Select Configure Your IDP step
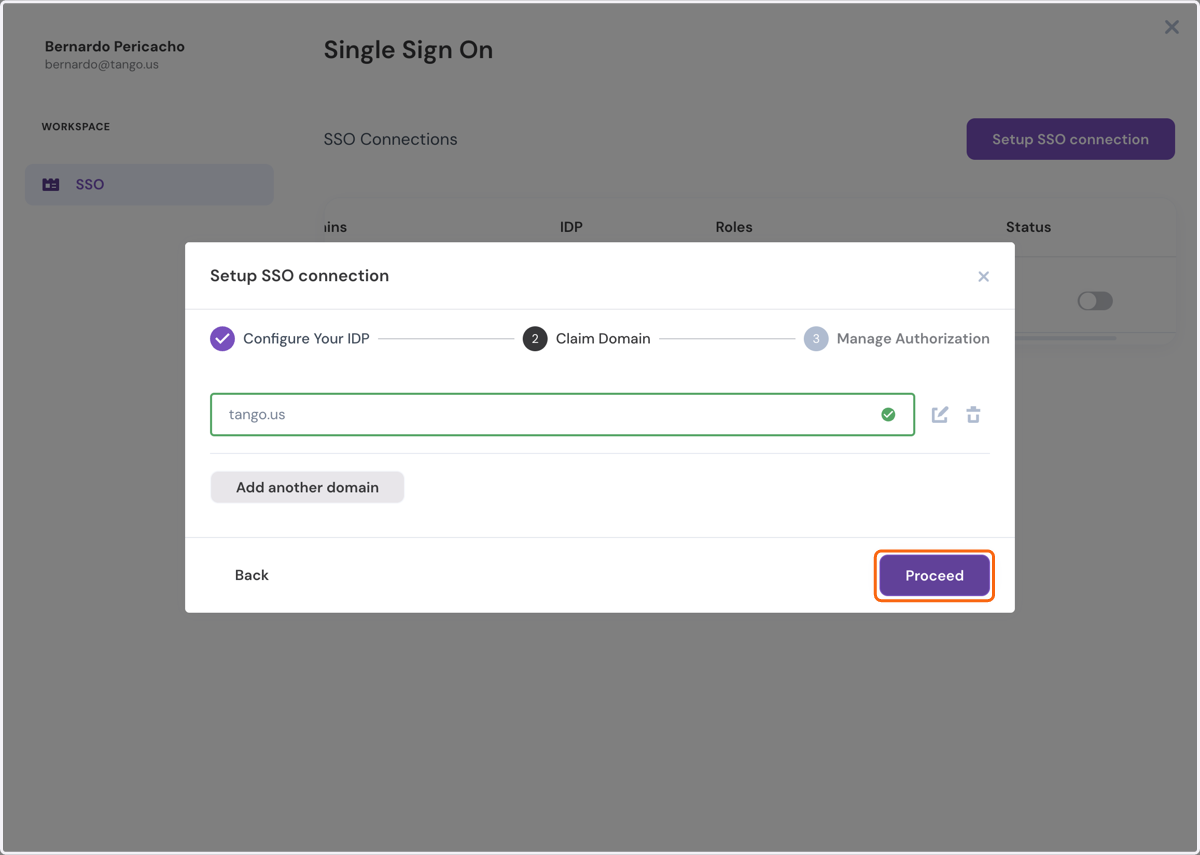 tap(290, 339)
